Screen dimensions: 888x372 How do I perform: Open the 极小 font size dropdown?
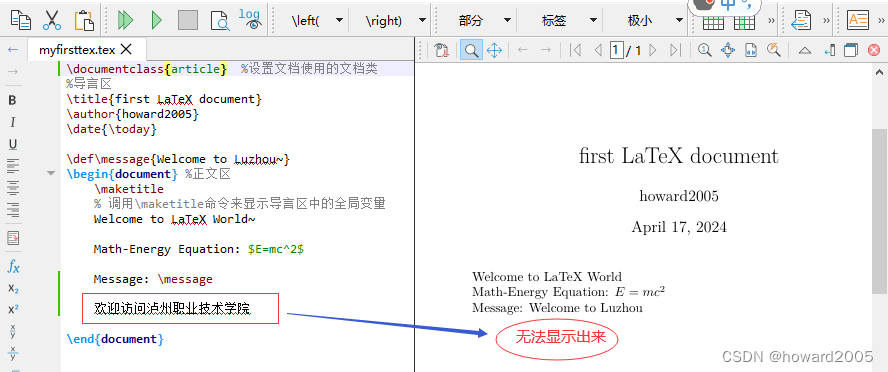(680, 20)
